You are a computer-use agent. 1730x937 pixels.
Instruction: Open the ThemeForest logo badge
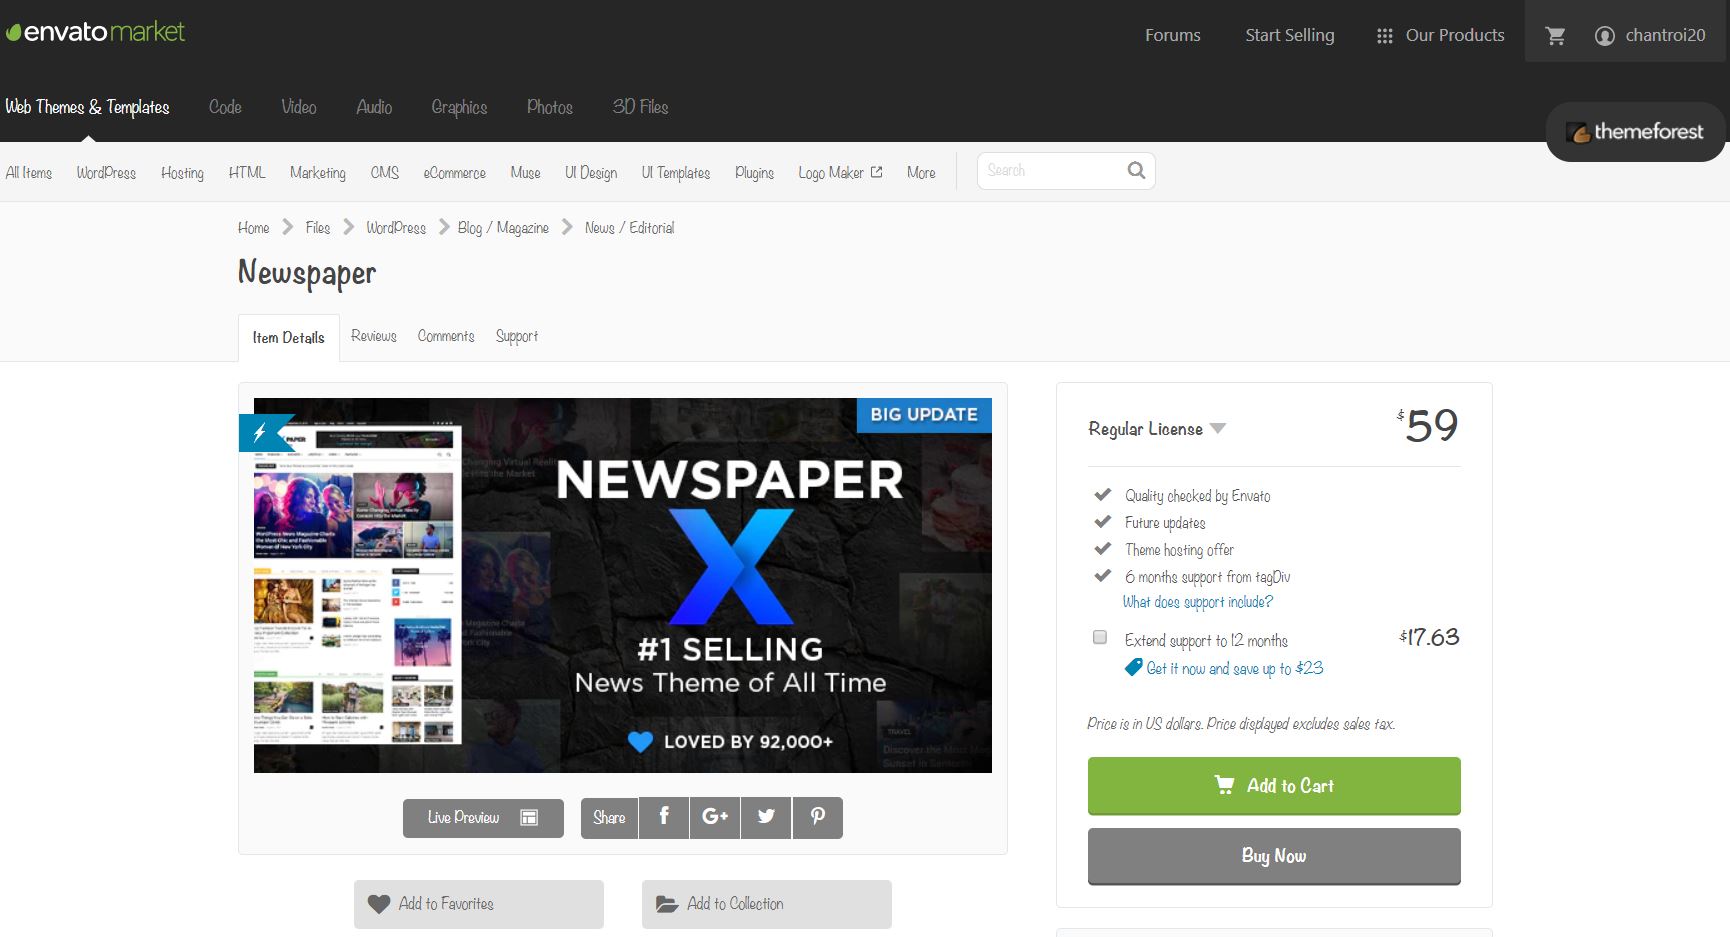click(1635, 132)
